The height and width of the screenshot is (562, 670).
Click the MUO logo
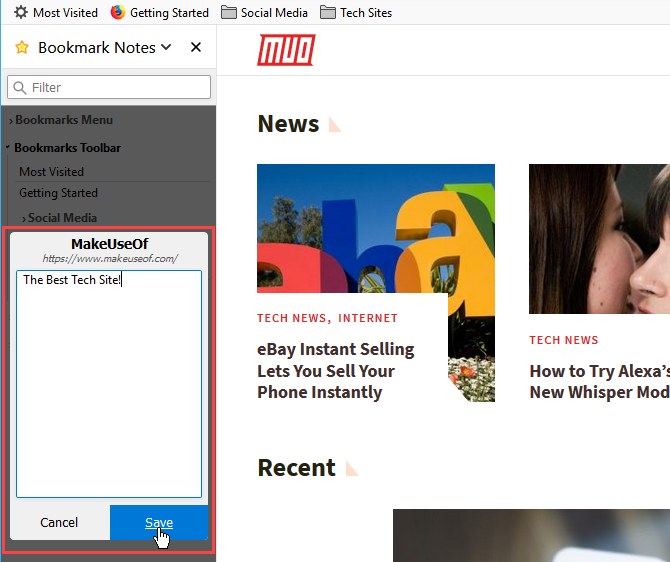(286, 49)
